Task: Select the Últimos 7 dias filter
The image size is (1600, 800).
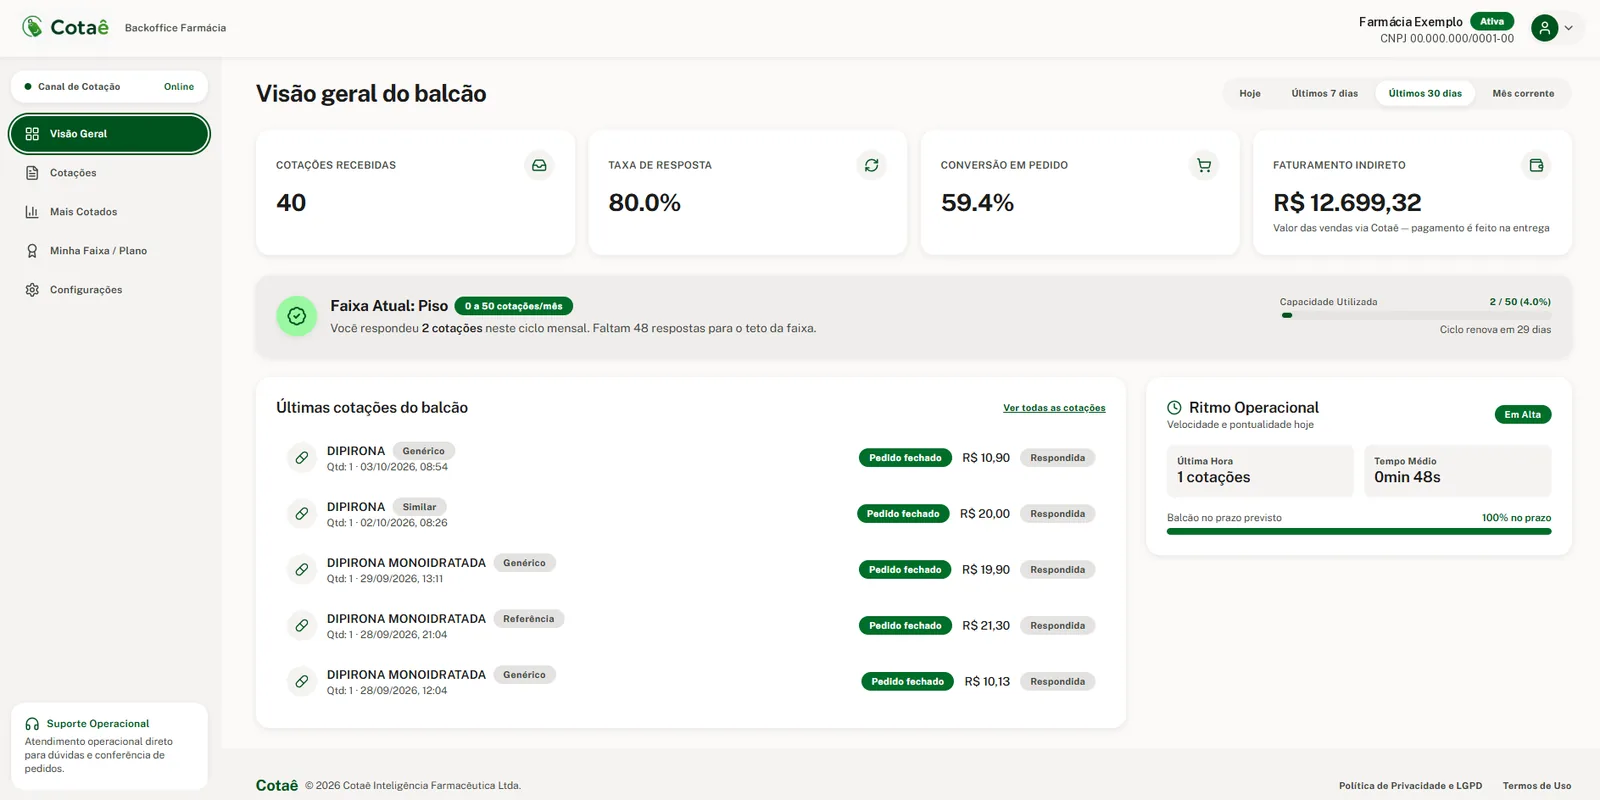Action: coord(1324,93)
